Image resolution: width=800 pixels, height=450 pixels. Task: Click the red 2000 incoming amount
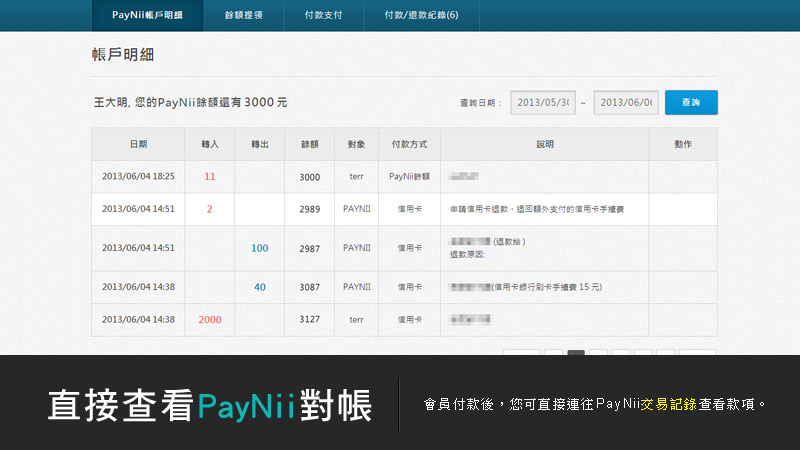(209, 320)
